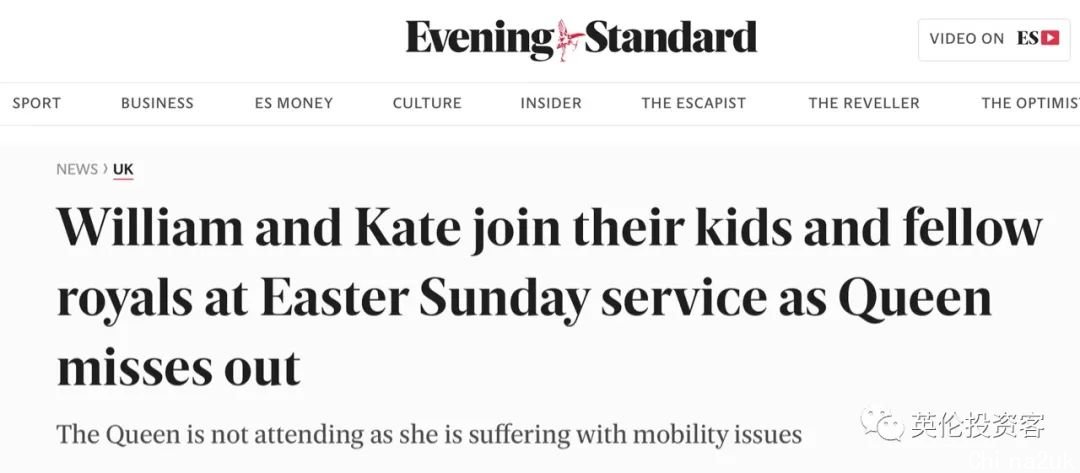The width and height of the screenshot is (1080, 473).
Task: Open the VIDEO ON ES button
Action: [x=994, y=39]
